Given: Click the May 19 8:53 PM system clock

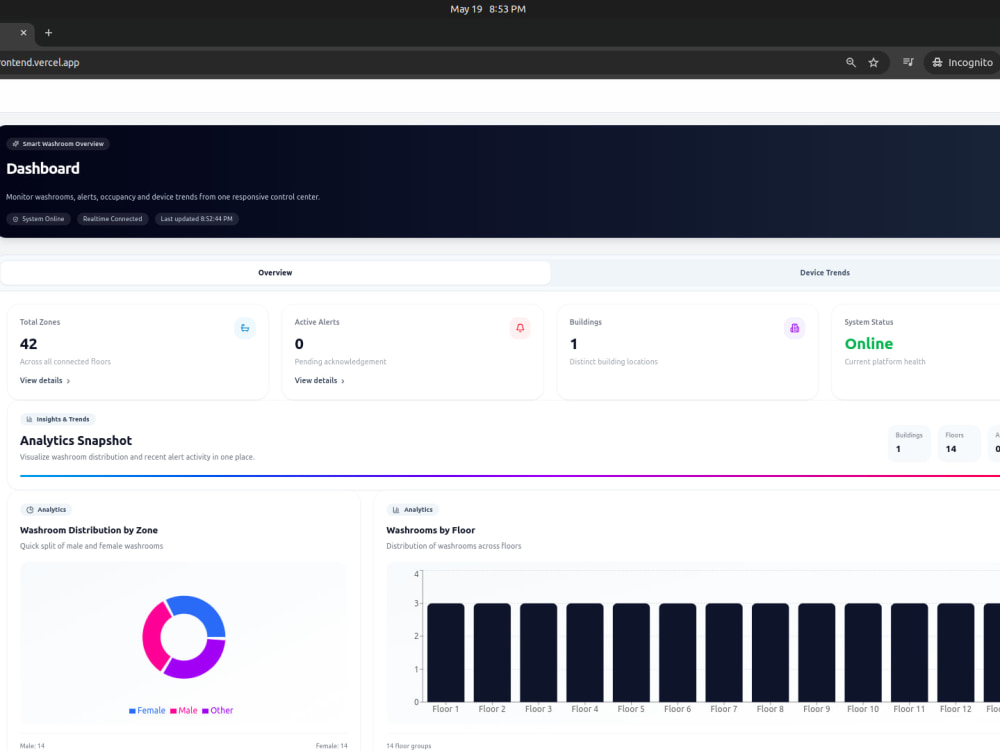Looking at the screenshot, I should click(488, 9).
